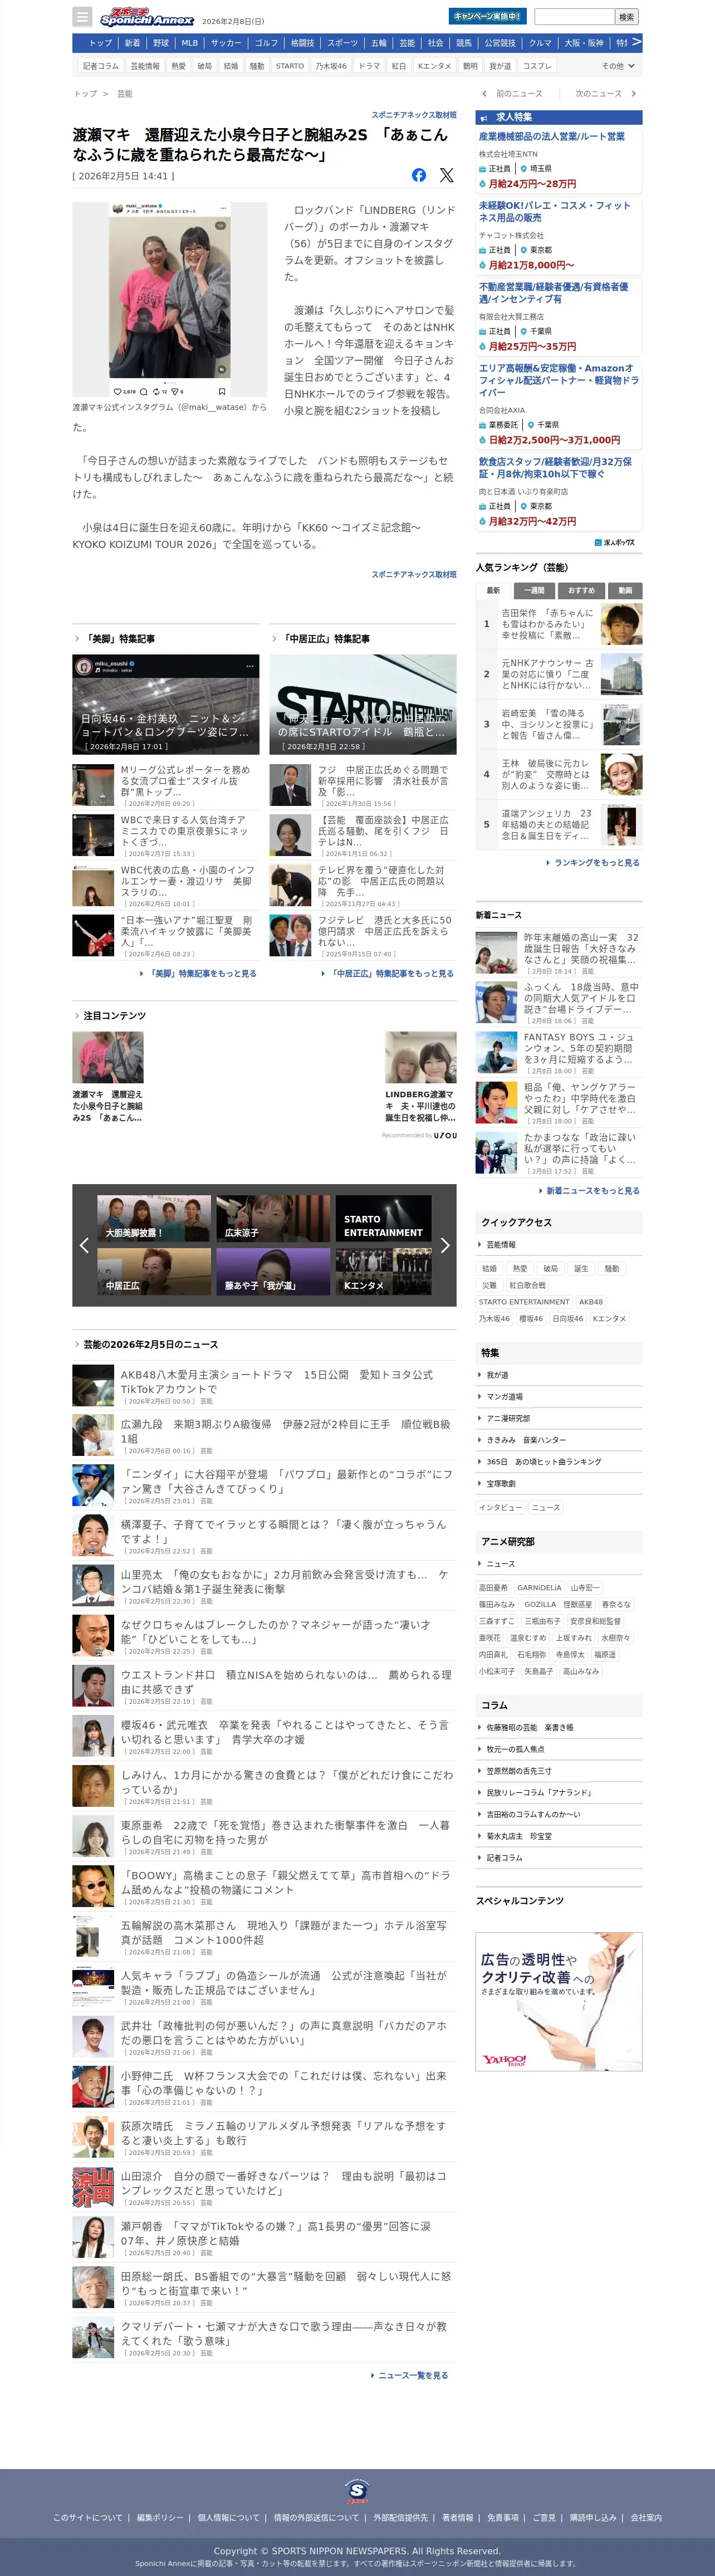Viewport: 715px width, 2576px height.
Task: Open the hamburger menu icon
Action: point(82,17)
